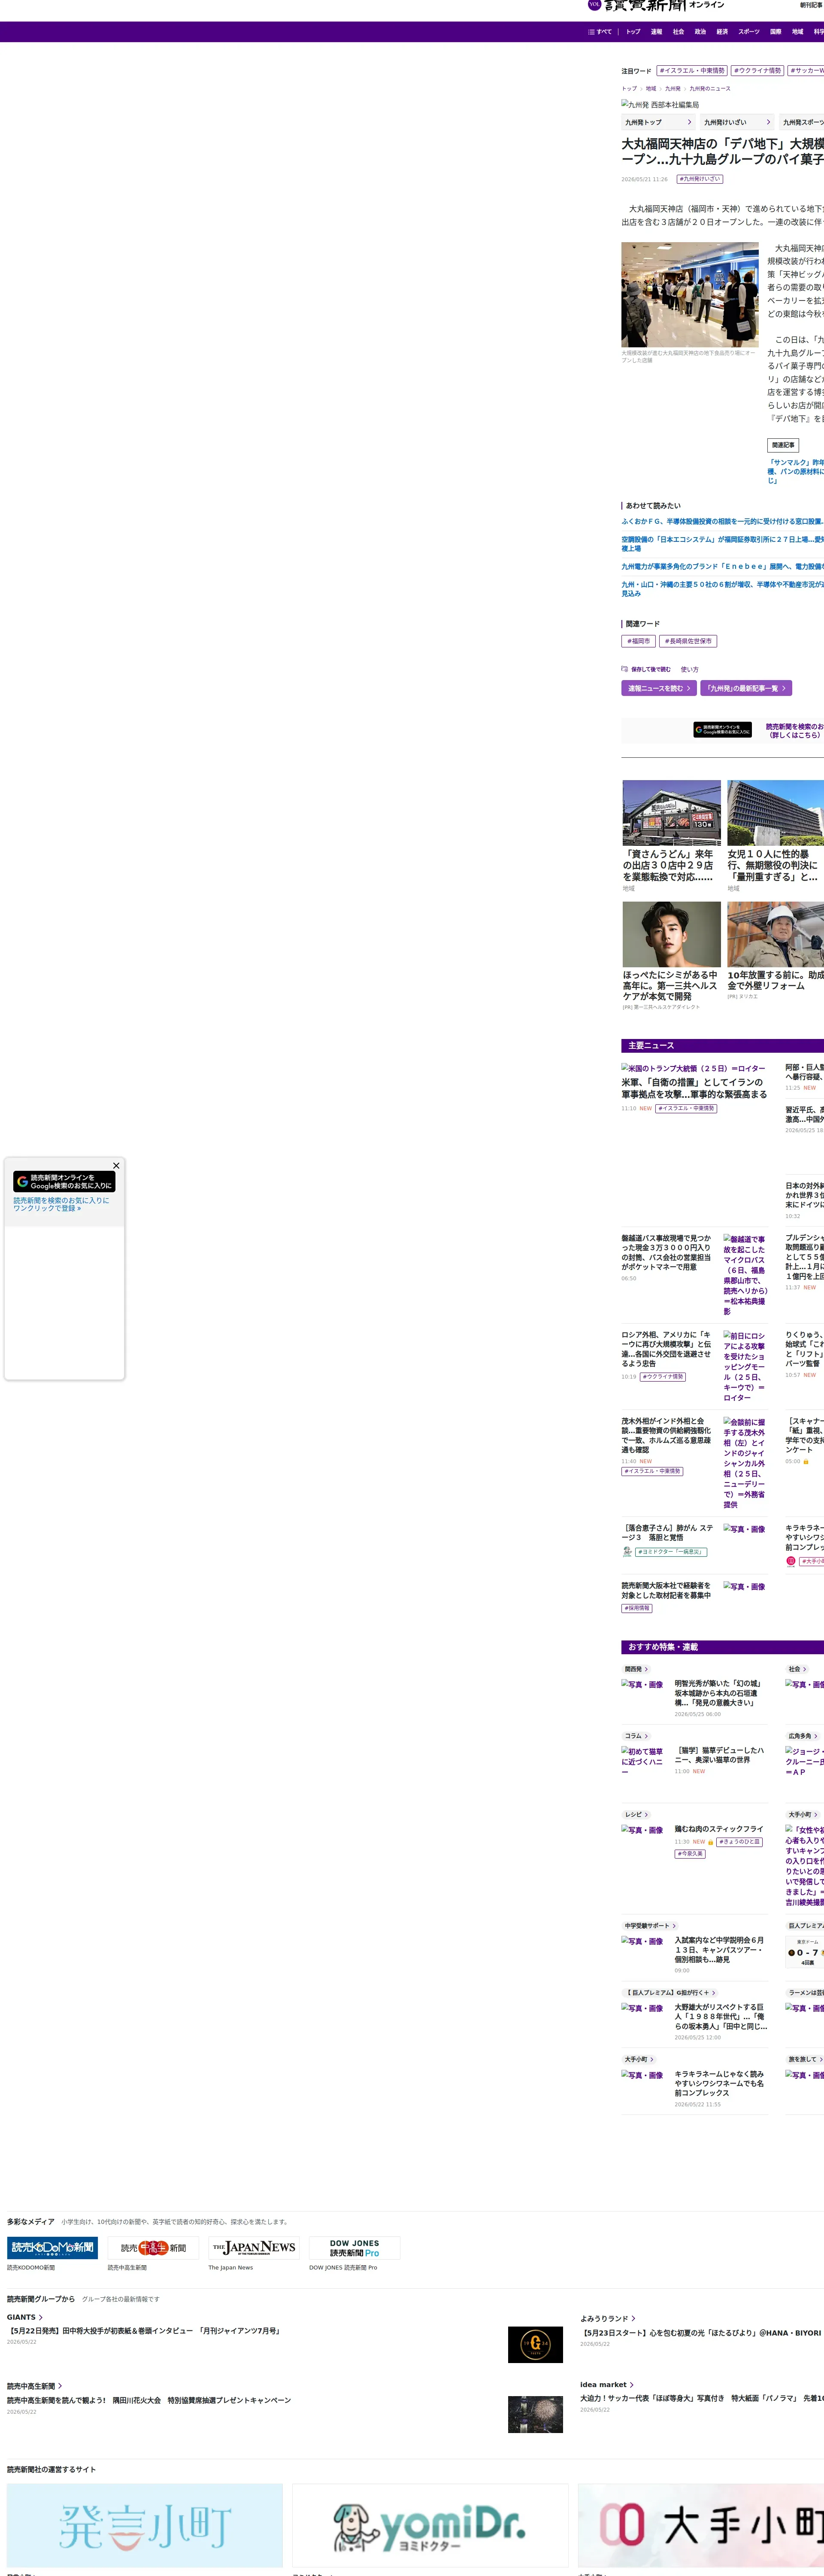Click the #長崎県佐世保市 related word tag
The height and width of the screenshot is (2576, 824).
(x=689, y=641)
